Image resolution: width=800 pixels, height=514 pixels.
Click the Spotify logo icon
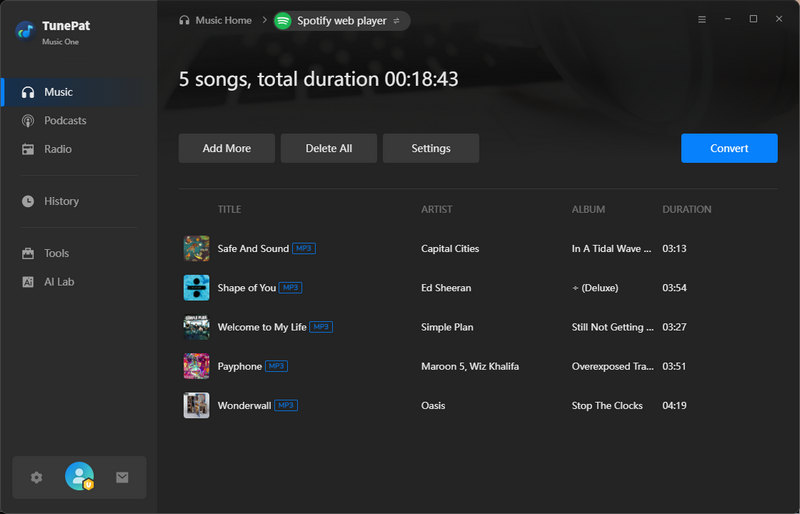click(x=283, y=21)
